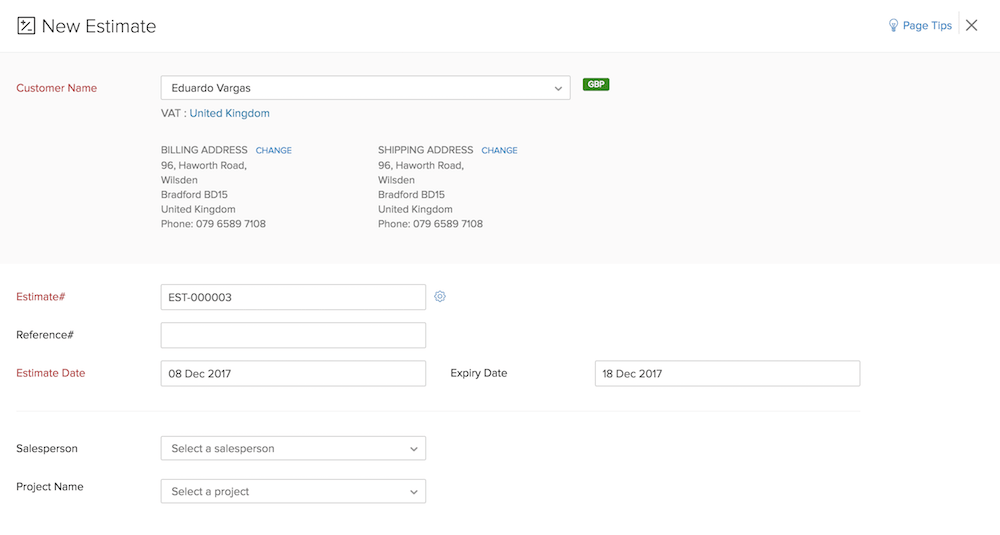Click the New Estimate page title

(99, 26)
